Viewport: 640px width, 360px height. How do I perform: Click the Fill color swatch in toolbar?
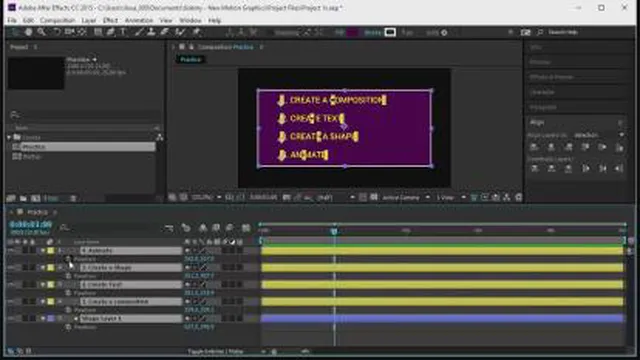point(352,32)
